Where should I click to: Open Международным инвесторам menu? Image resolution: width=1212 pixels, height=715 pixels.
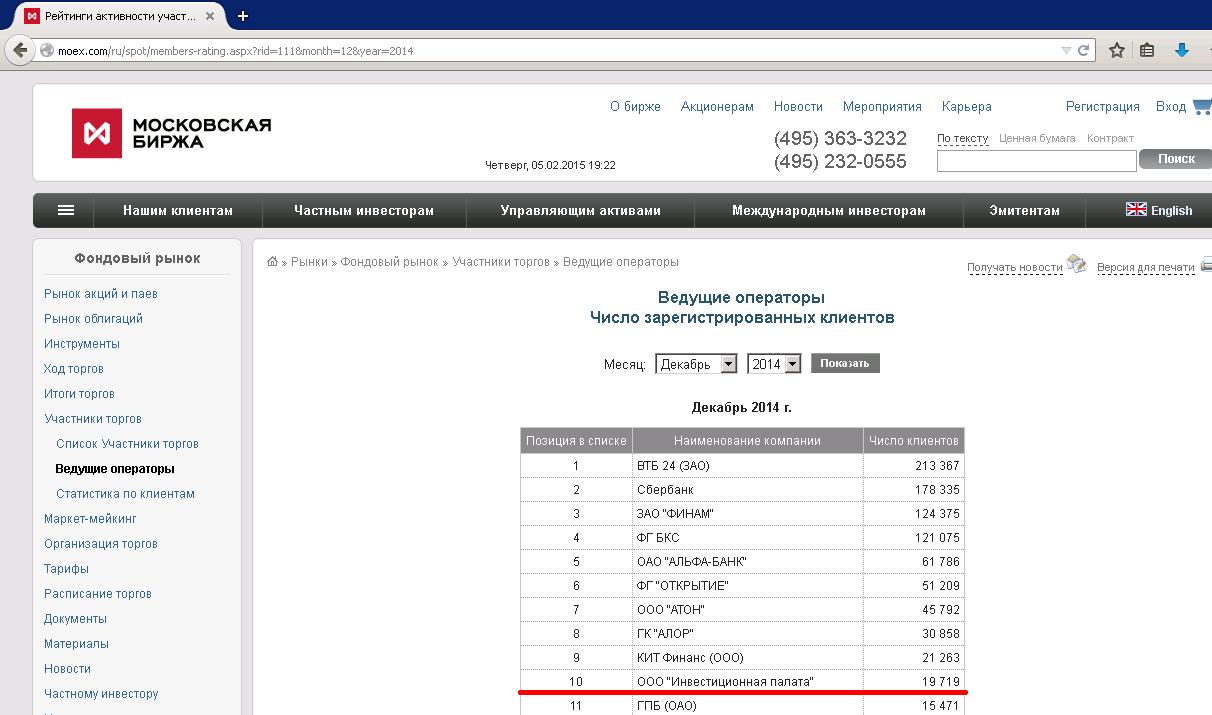pyautogui.click(x=829, y=210)
